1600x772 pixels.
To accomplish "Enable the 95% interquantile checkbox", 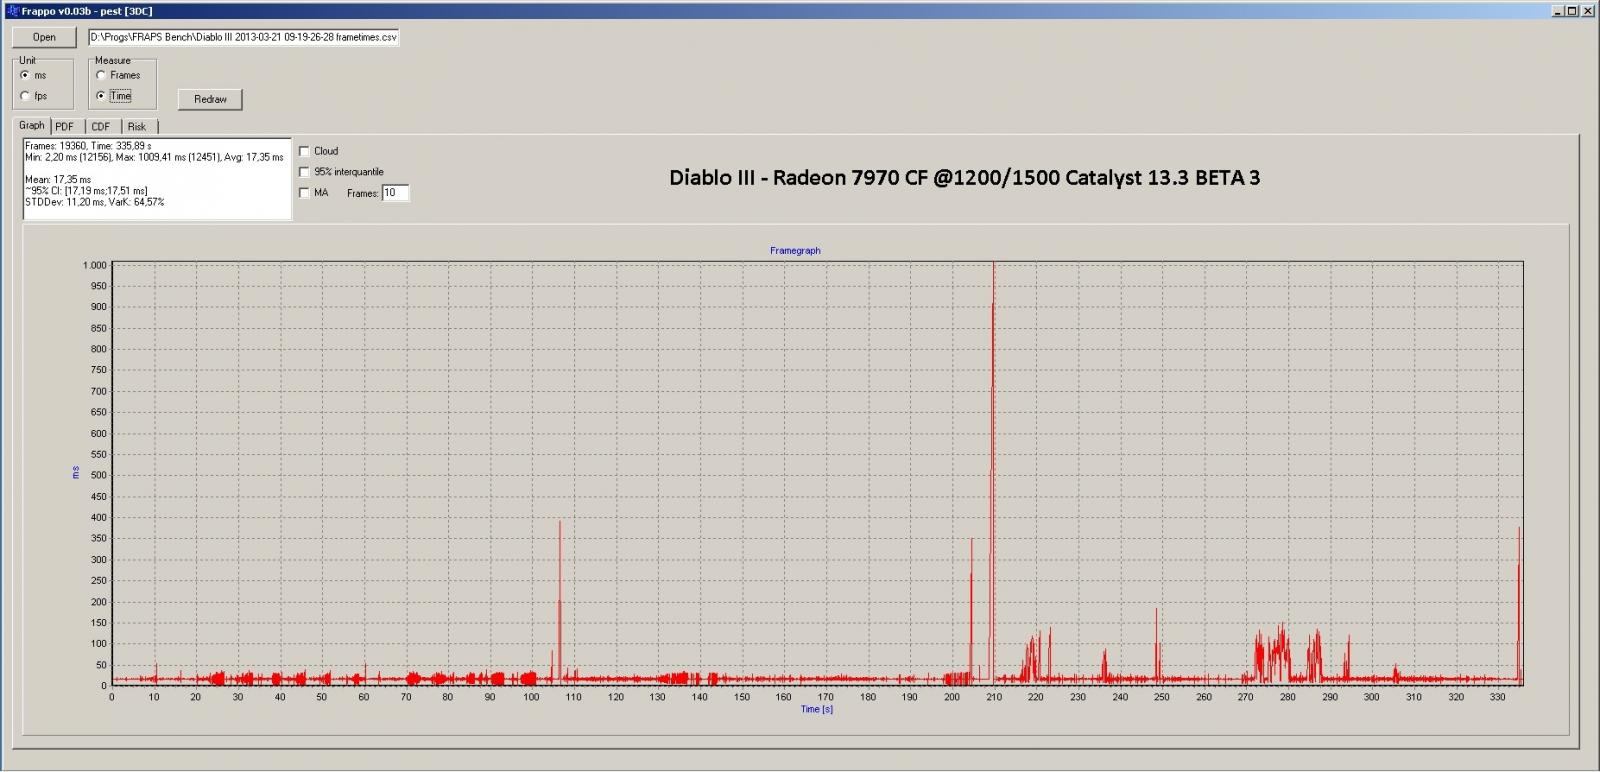I will click(304, 172).
